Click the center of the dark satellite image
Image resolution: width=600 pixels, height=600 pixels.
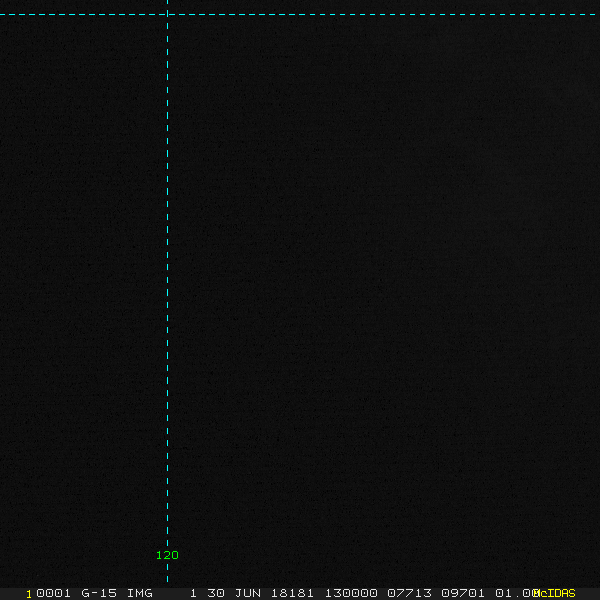[x=300, y=300]
